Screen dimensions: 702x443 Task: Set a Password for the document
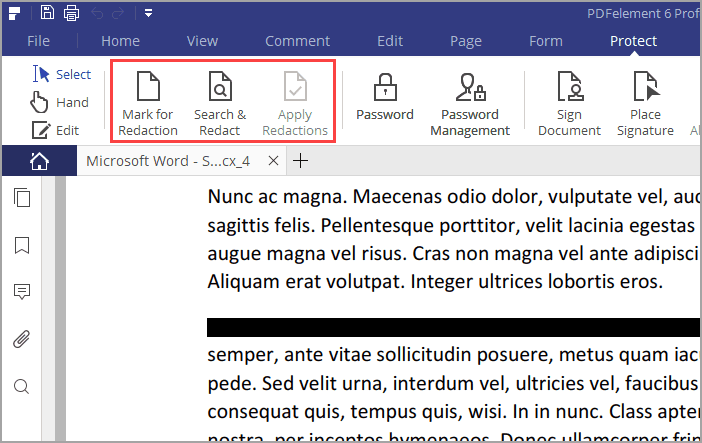(x=385, y=97)
